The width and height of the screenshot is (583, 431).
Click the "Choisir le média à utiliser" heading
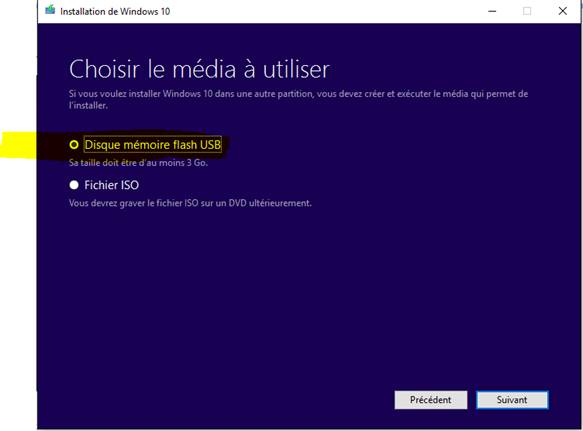tap(199, 69)
